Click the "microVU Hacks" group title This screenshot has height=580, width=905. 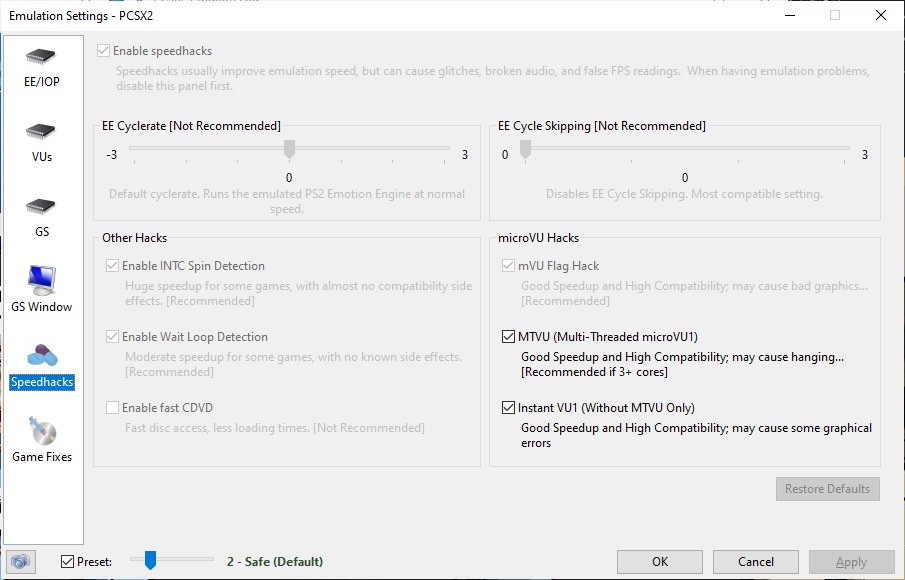point(538,238)
